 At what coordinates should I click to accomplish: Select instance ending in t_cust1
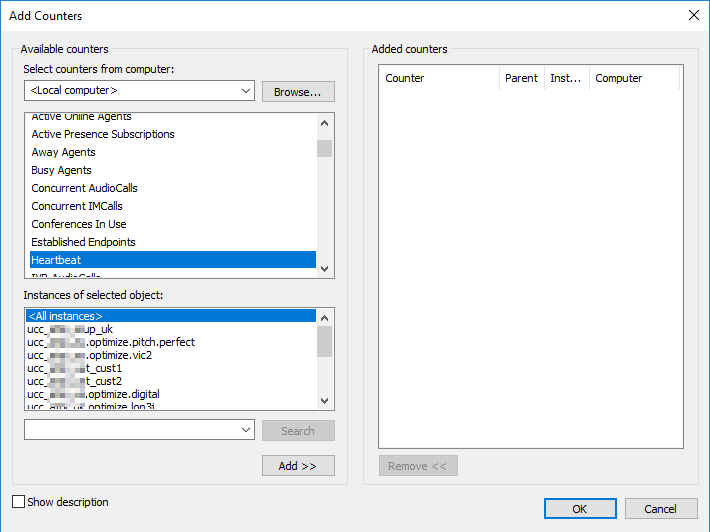click(x=171, y=368)
